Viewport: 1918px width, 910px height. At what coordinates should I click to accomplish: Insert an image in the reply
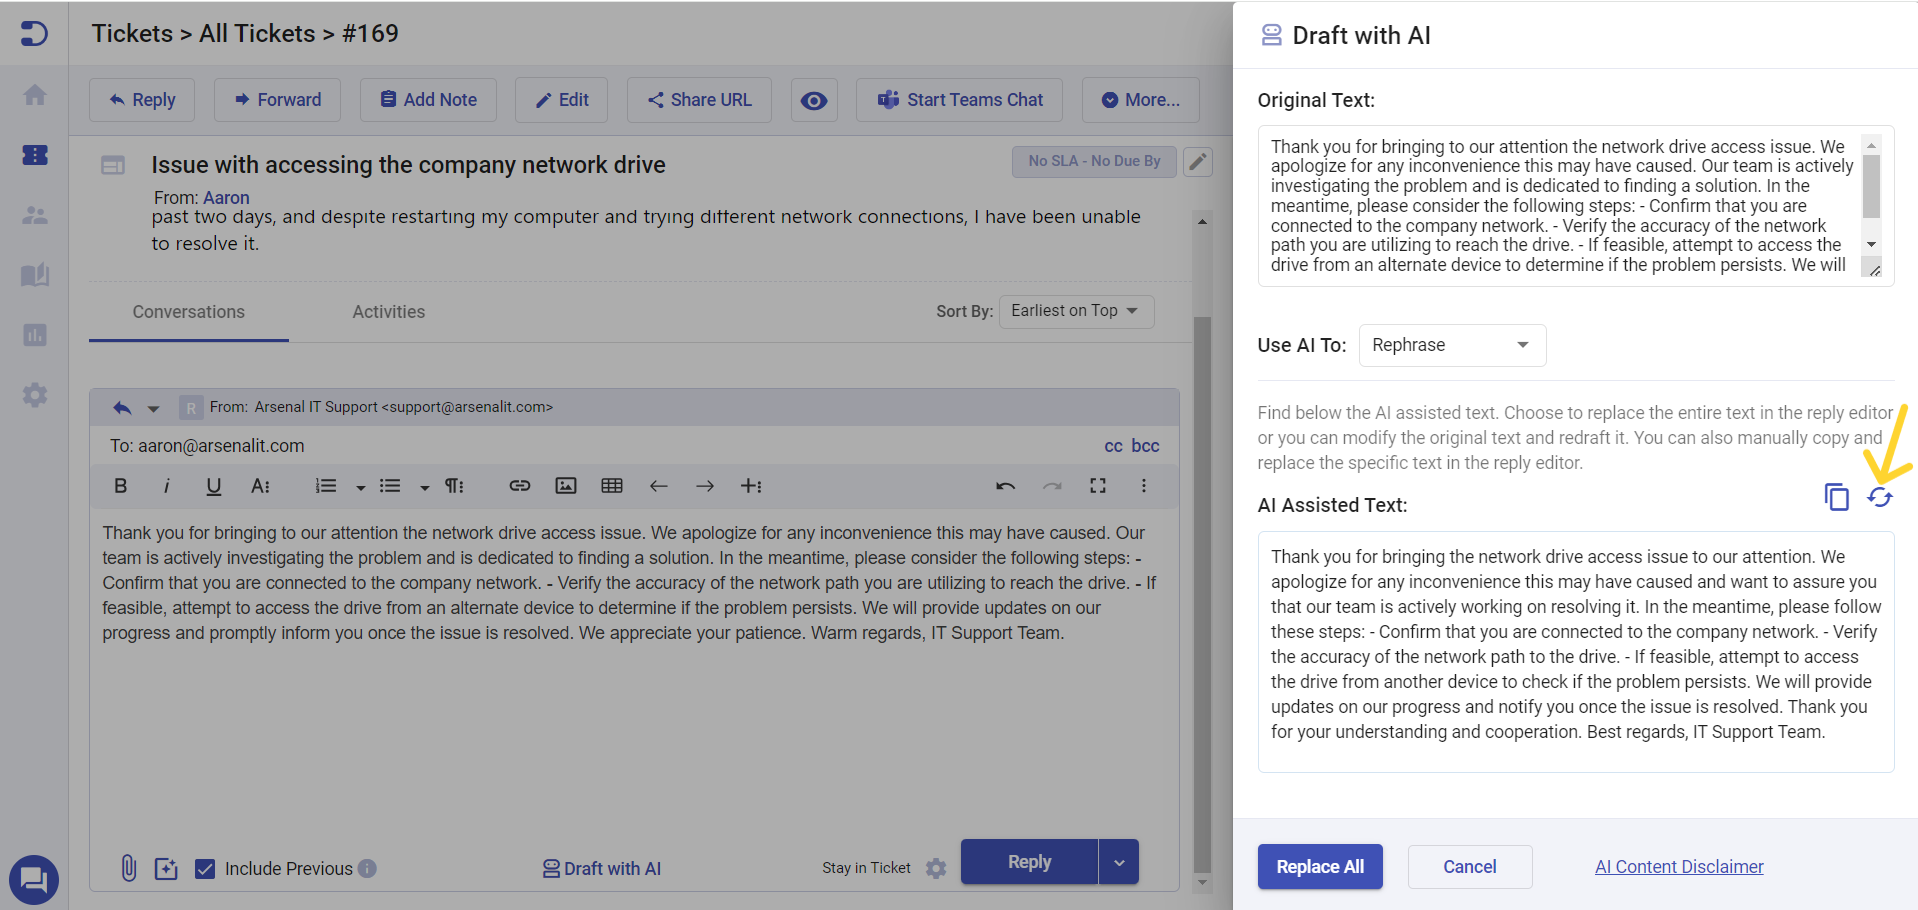tap(566, 486)
